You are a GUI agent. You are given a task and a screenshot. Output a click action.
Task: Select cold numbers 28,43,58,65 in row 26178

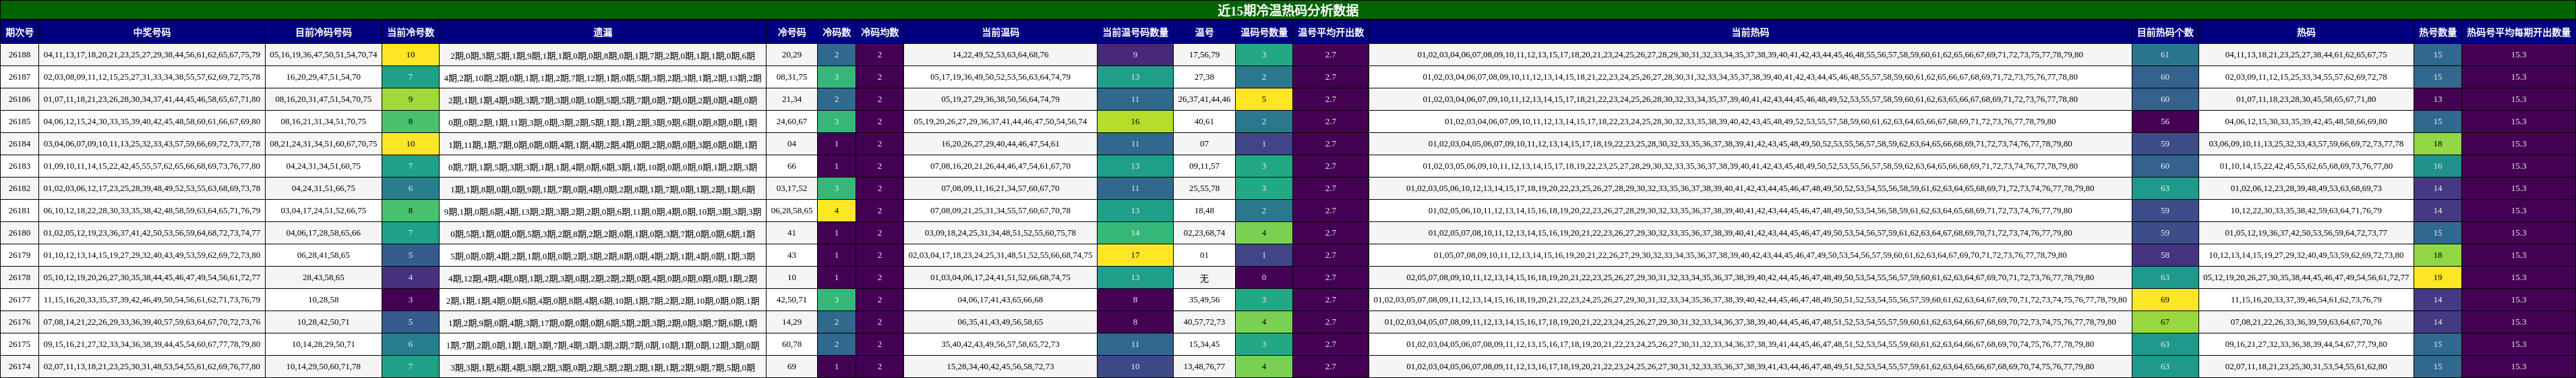click(323, 277)
